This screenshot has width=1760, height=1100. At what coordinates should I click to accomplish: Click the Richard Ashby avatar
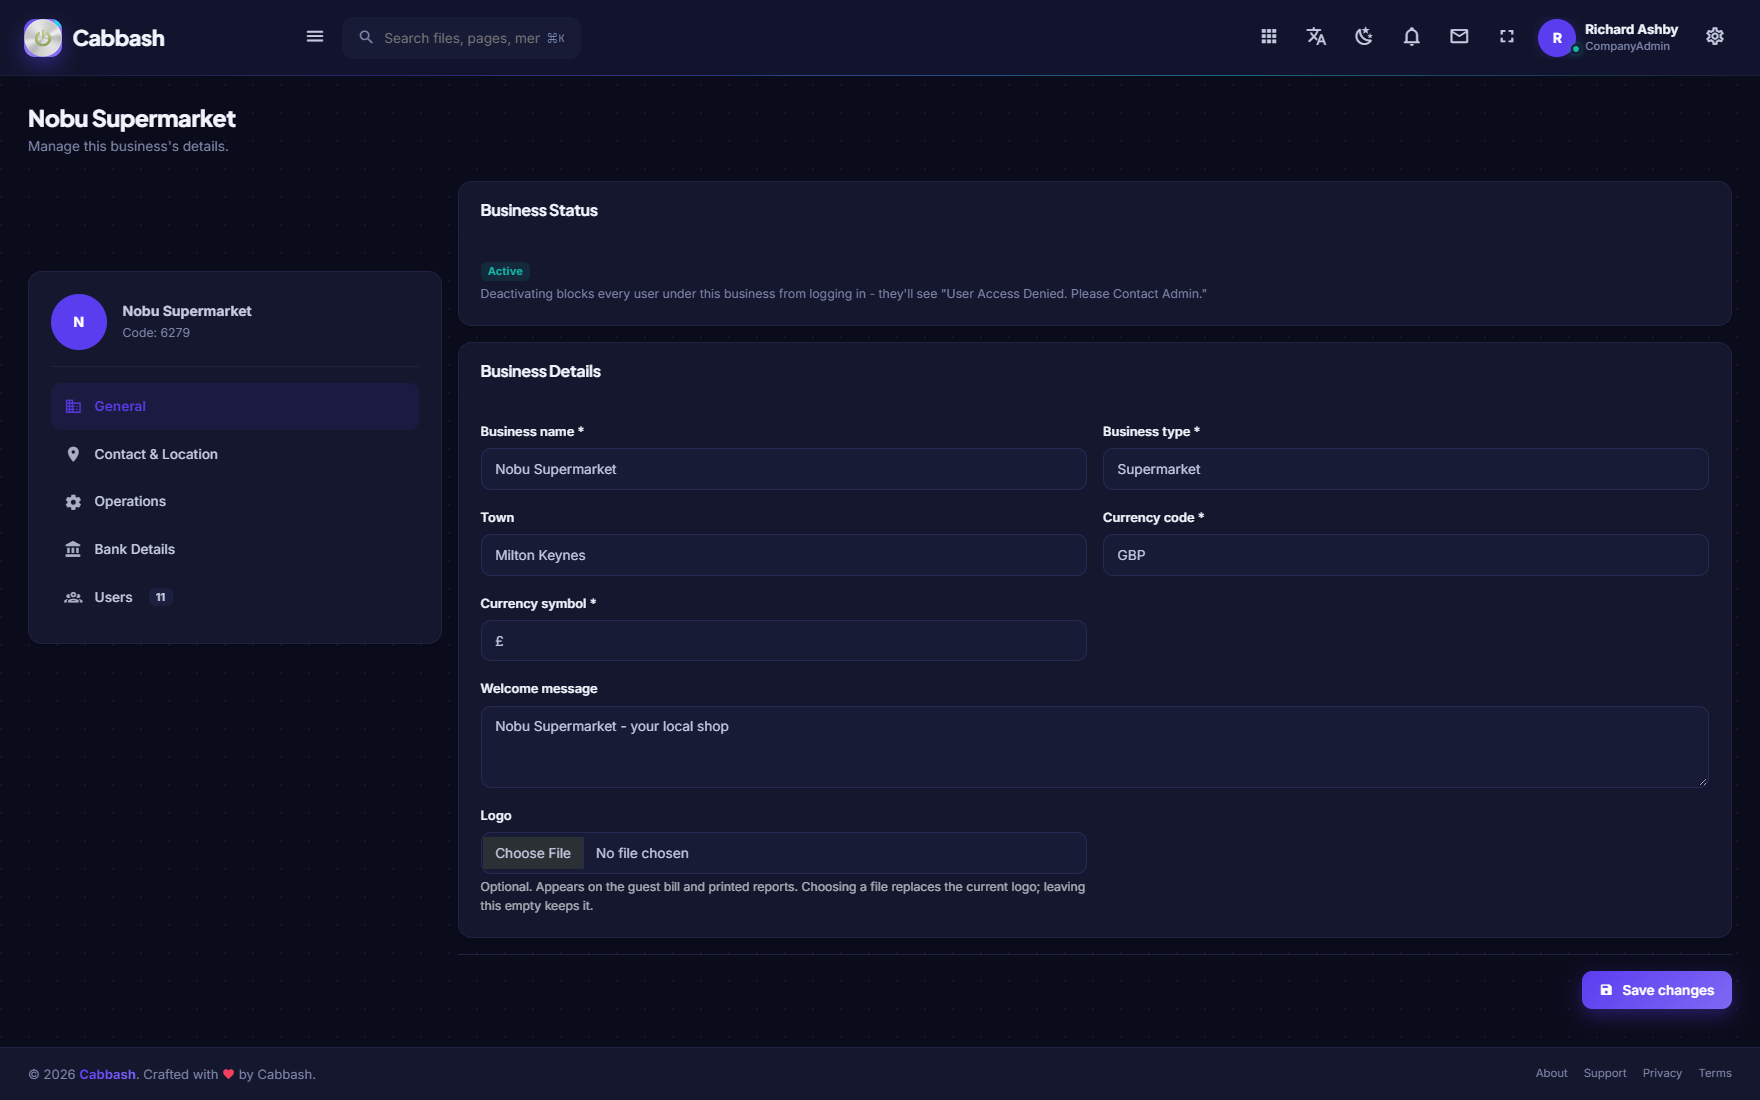[x=1557, y=38]
